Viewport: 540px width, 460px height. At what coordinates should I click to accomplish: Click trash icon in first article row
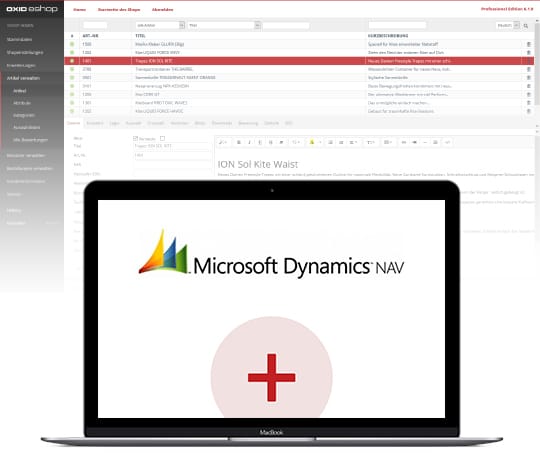[529, 44]
